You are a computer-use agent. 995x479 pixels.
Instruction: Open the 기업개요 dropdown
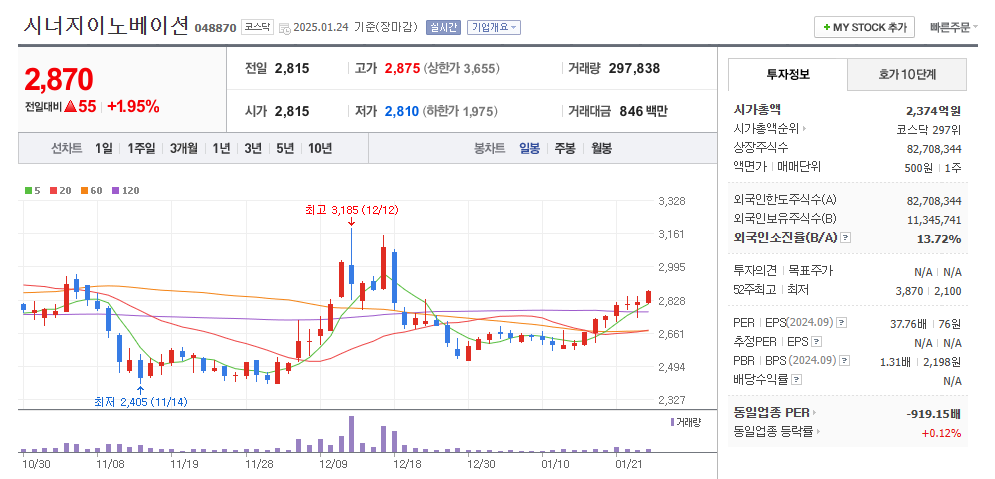pos(494,27)
